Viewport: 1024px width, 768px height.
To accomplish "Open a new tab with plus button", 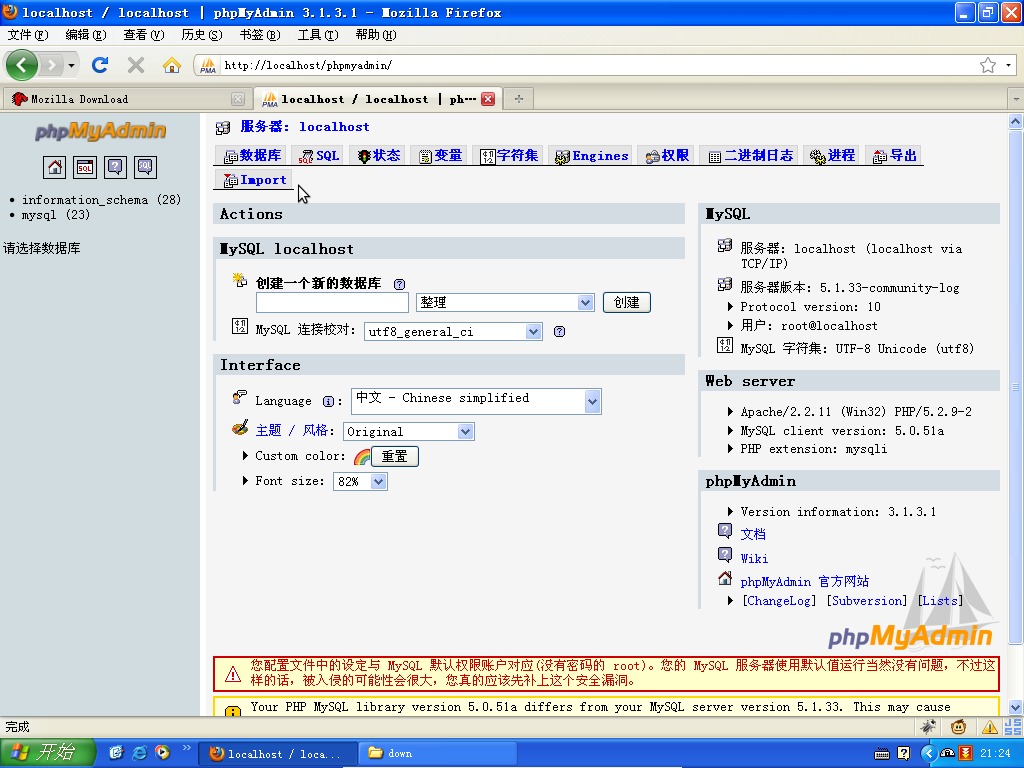I will click(x=519, y=99).
